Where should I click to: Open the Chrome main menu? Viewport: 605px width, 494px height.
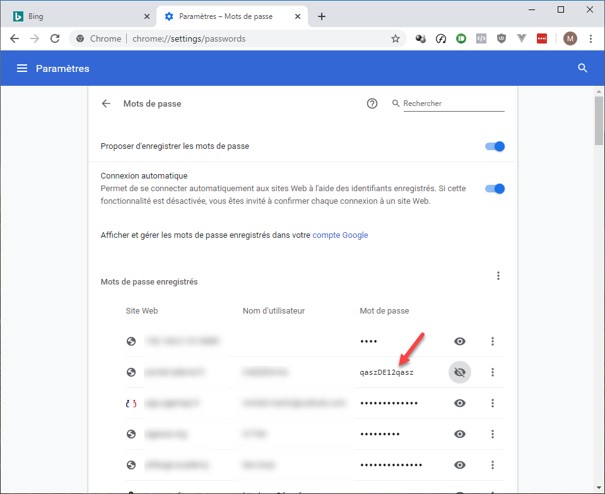tap(591, 39)
